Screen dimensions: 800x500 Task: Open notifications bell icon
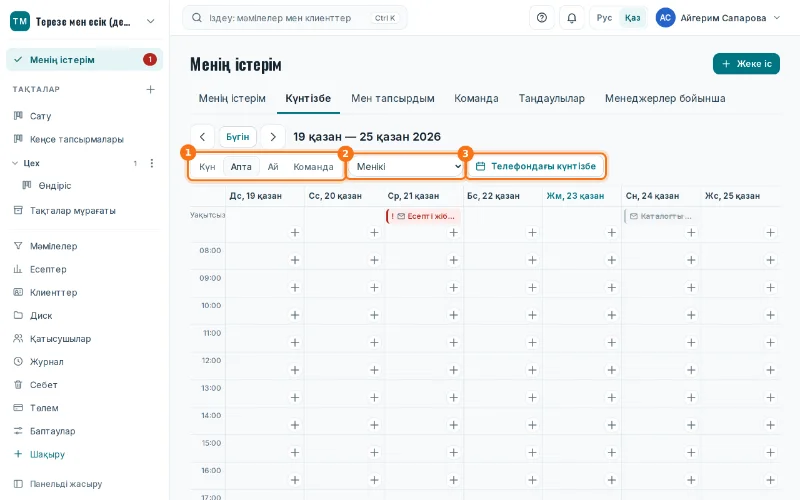[572, 18]
